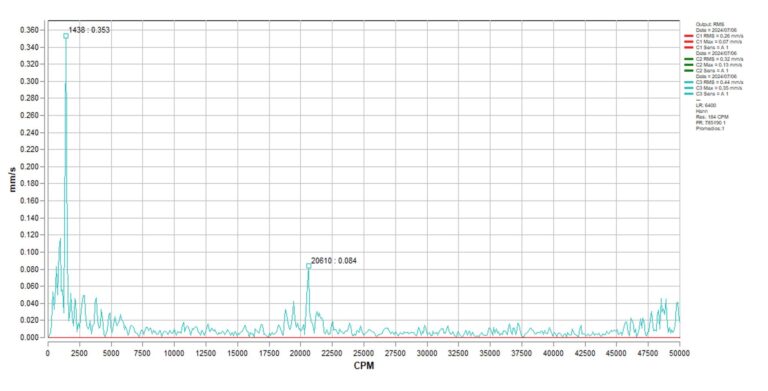Click the 42500 x-axis tick label
This screenshot has width=768, height=391.
tap(585, 353)
